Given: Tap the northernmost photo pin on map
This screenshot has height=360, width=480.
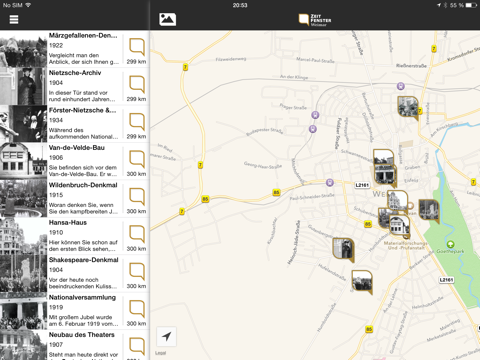Looking at the screenshot, I should click(x=408, y=107).
